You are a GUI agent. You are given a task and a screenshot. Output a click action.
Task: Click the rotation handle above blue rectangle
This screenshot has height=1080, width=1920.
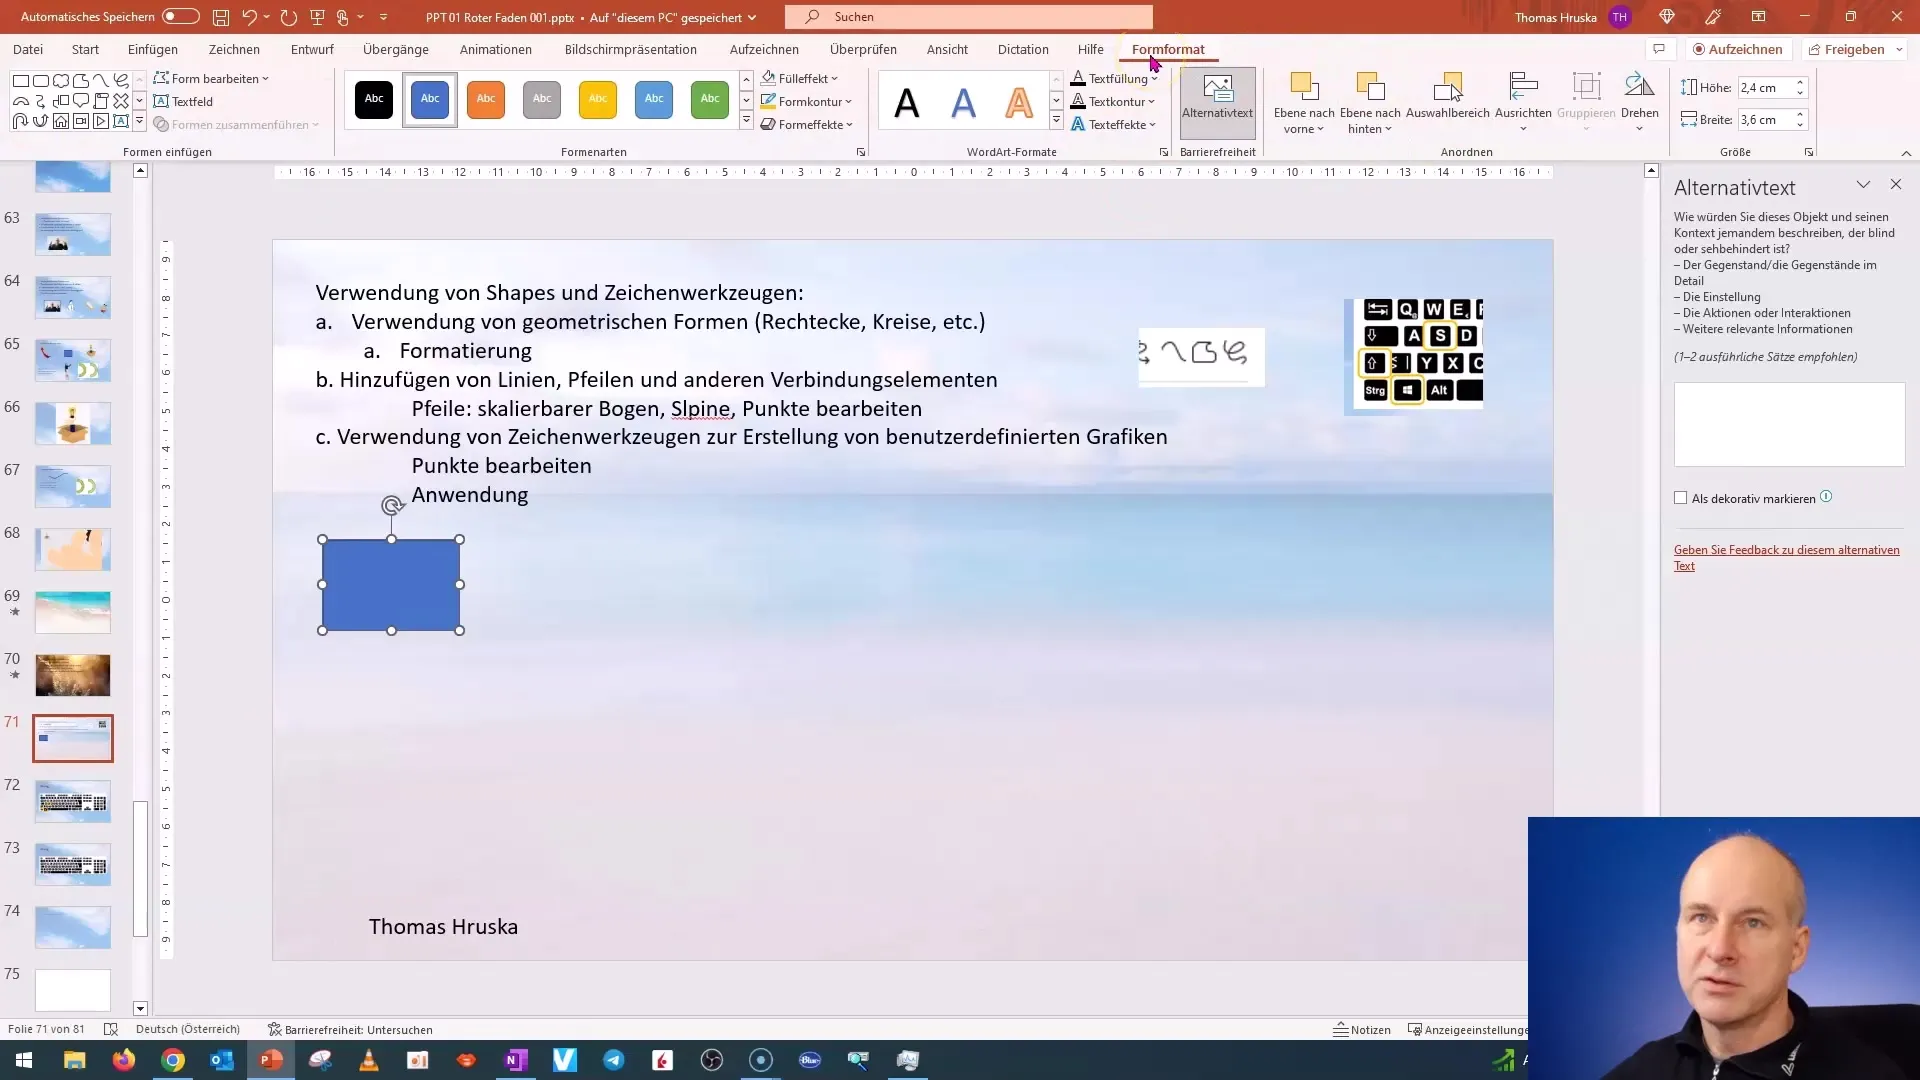pyautogui.click(x=392, y=506)
